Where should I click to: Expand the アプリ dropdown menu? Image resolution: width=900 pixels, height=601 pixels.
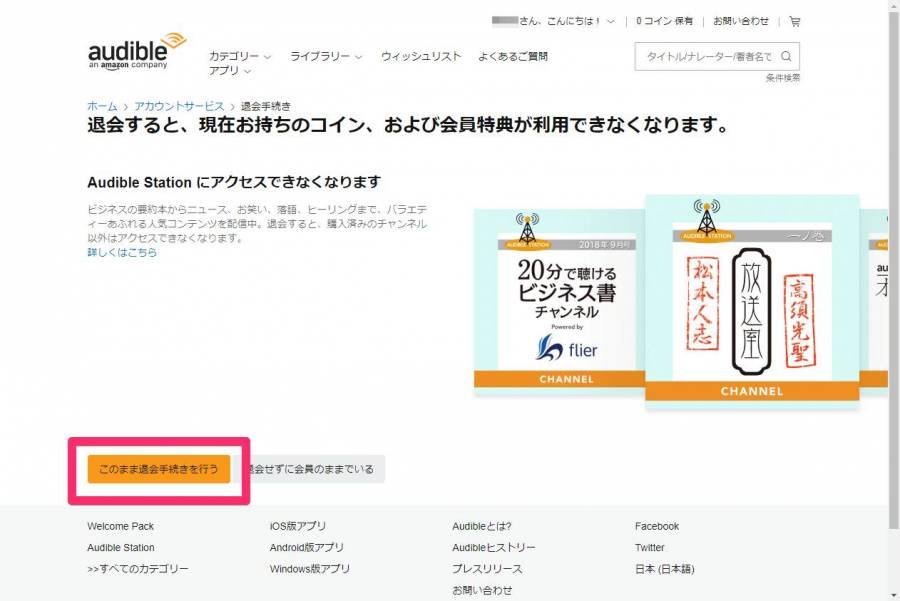(x=230, y=71)
